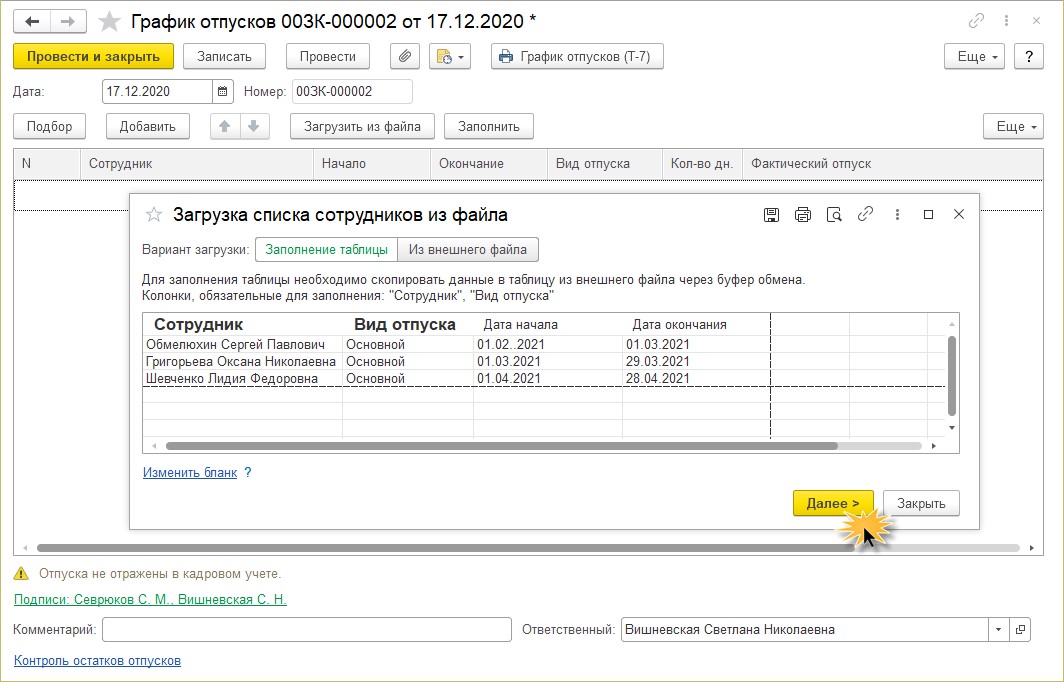Click the Фактический отпуск column header
The height and width of the screenshot is (682, 1064).
coord(892,164)
